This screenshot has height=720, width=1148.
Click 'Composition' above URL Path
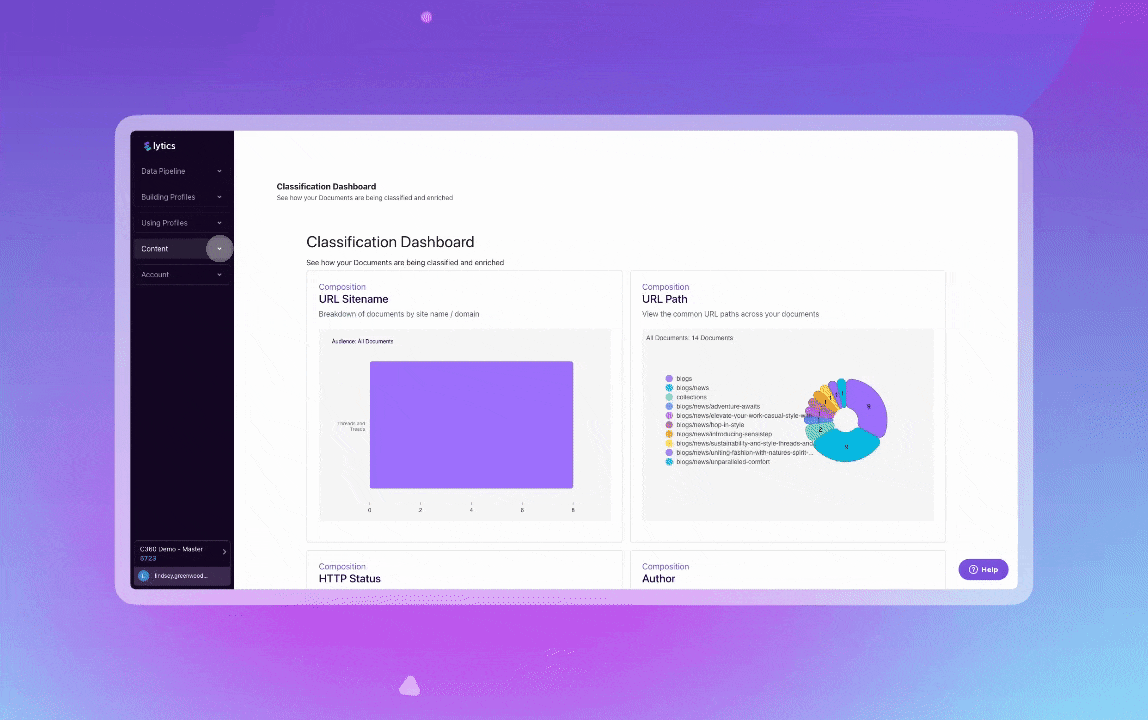coord(666,287)
